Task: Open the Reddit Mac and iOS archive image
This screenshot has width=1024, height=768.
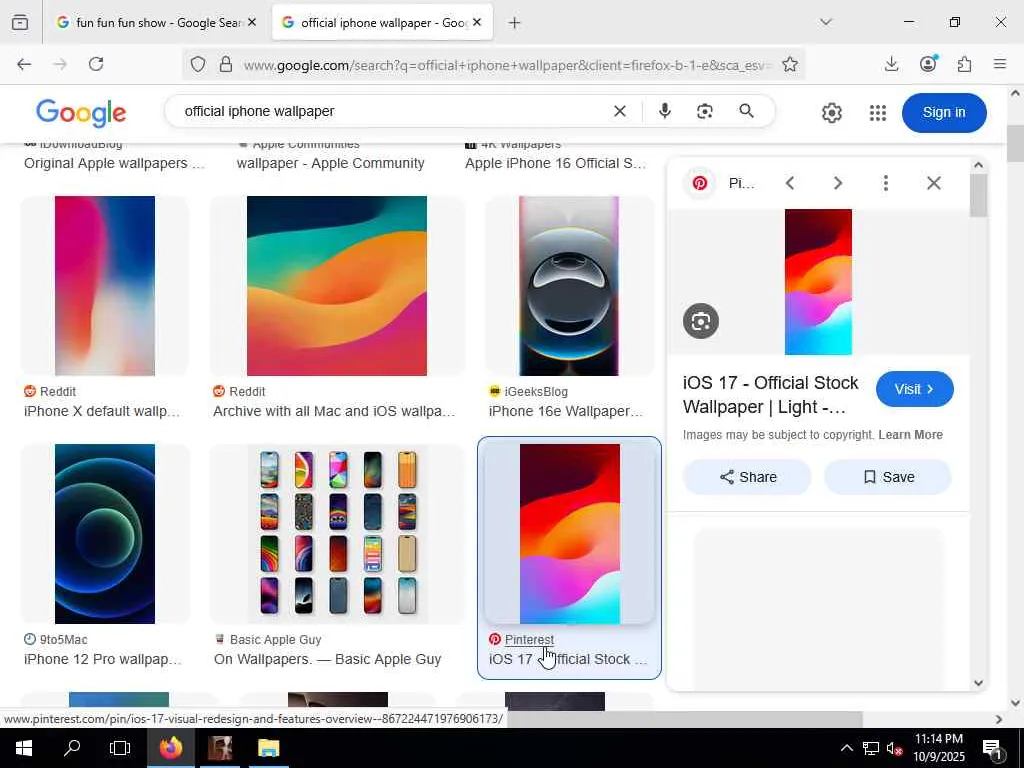Action: (337, 286)
